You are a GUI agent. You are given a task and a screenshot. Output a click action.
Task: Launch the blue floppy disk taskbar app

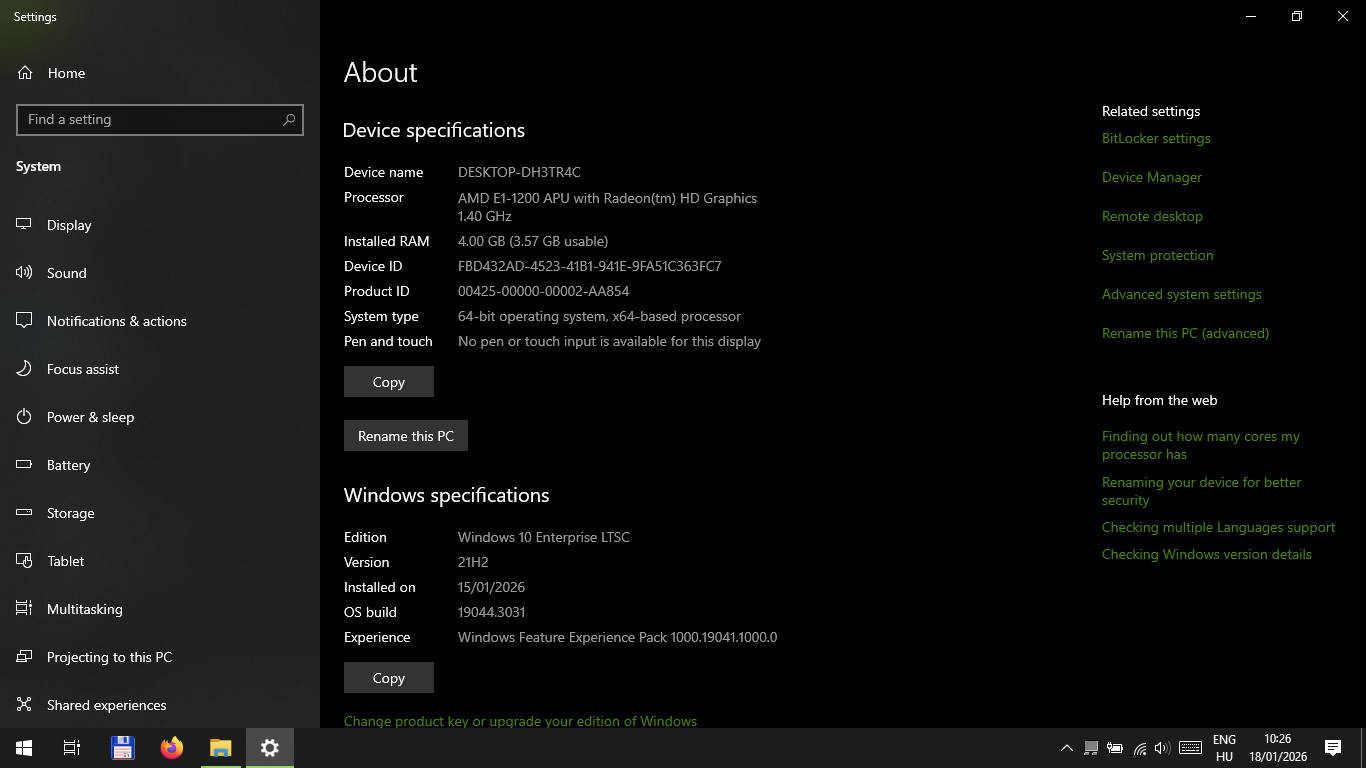point(123,748)
